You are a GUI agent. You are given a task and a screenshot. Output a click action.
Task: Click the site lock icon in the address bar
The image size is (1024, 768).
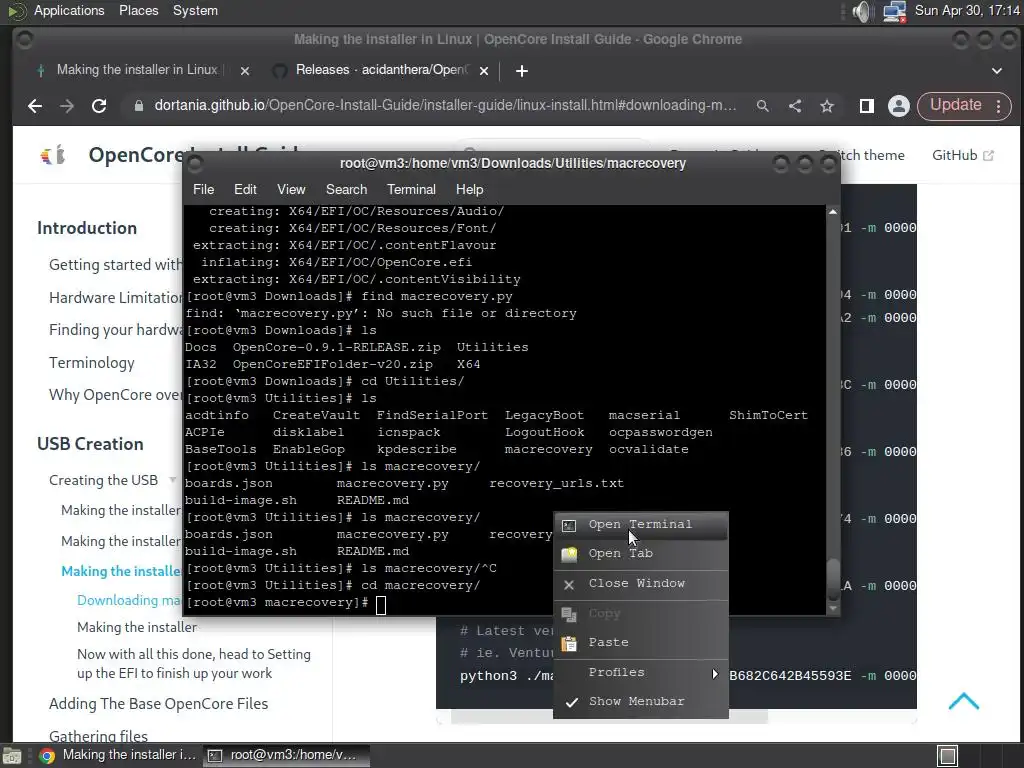point(138,106)
